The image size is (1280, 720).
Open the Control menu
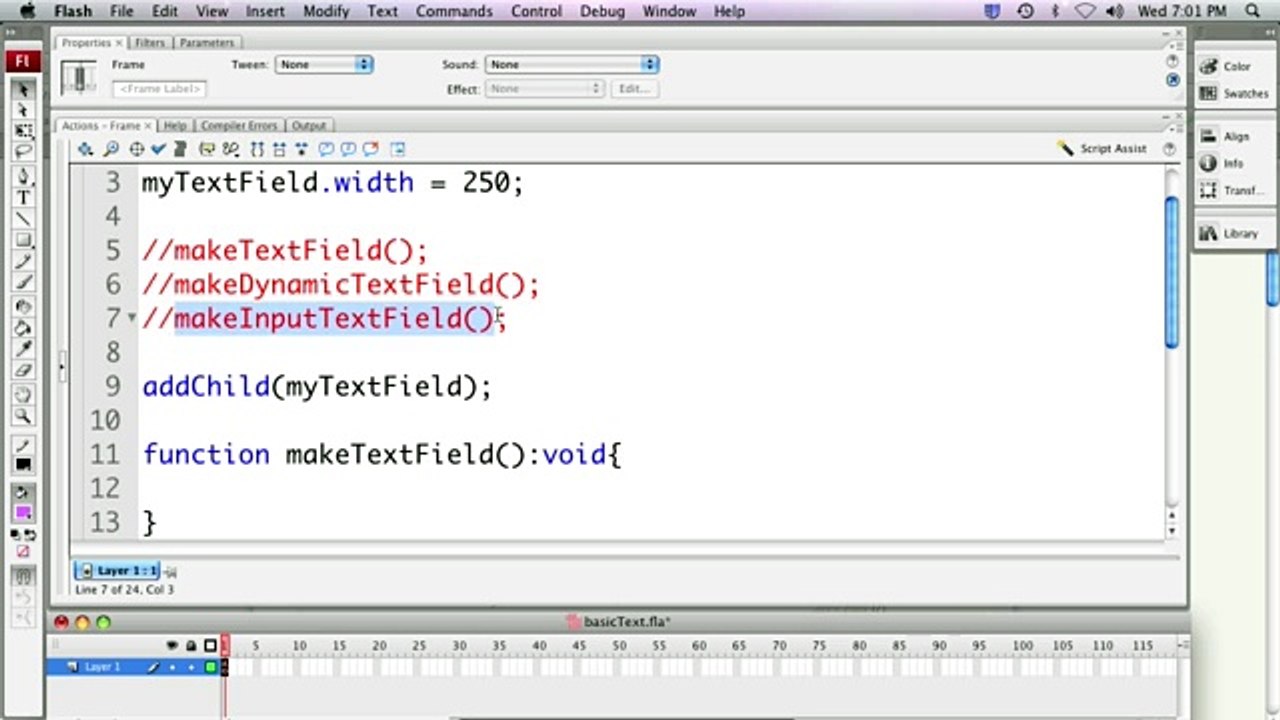[536, 11]
